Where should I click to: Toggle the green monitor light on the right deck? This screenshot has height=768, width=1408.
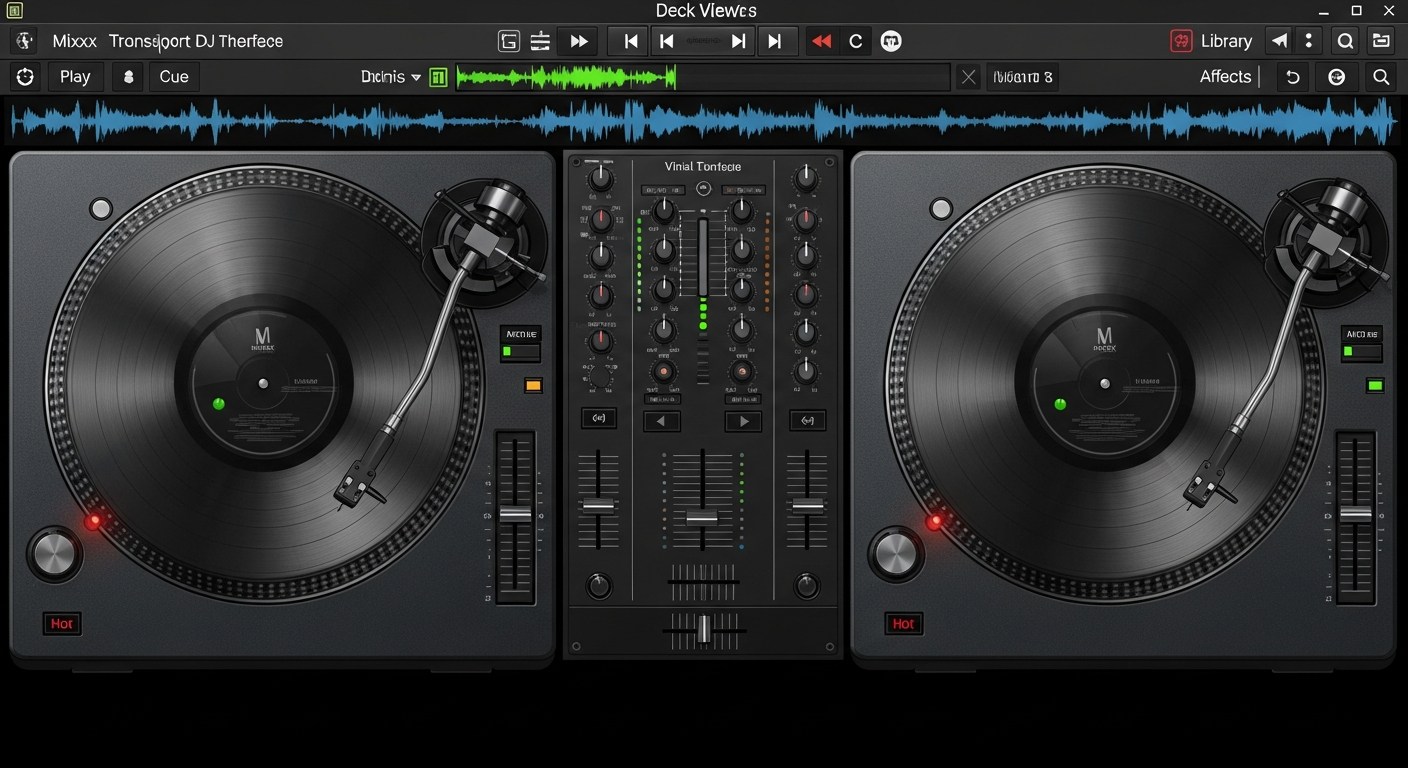coord(1374,385)
